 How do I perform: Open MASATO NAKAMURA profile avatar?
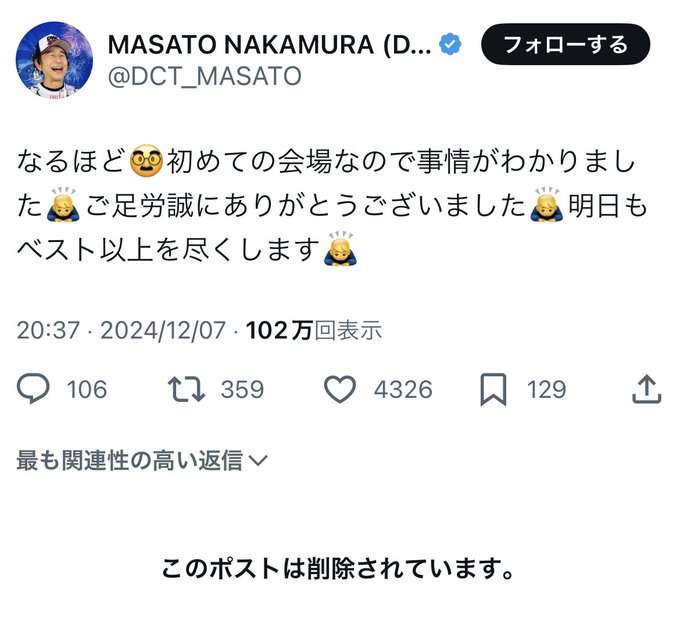point(54,60)
